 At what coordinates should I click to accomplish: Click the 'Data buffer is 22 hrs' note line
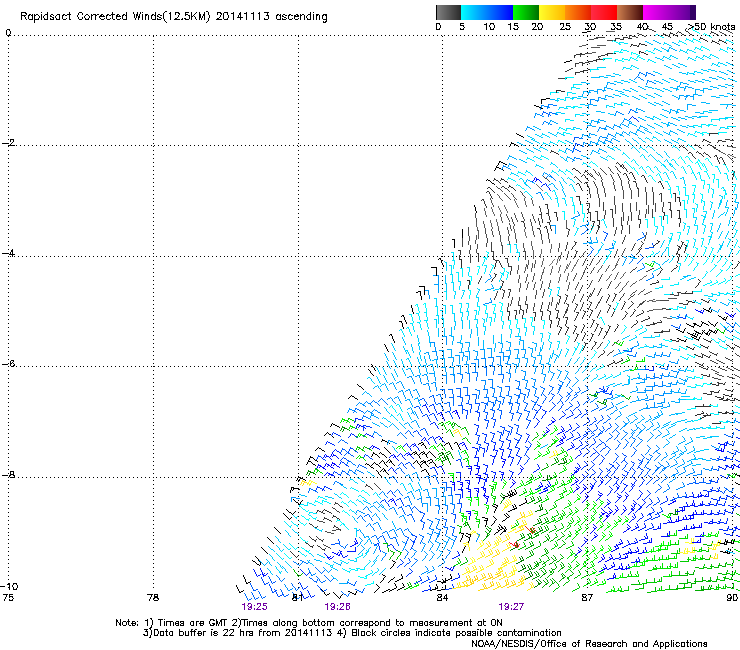352,633
